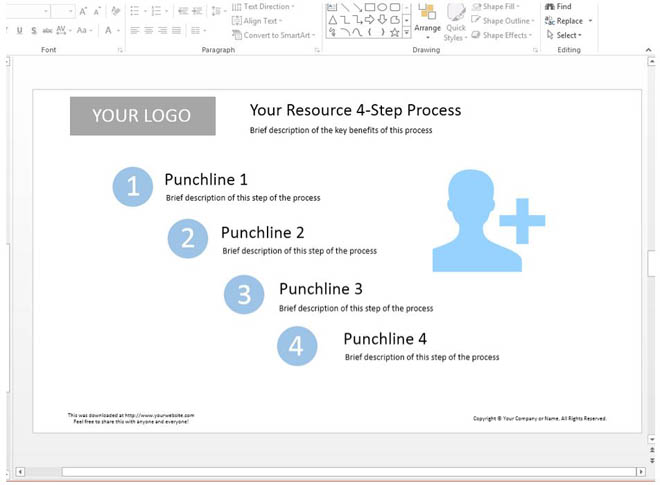Select the five-point star shape
Image resolution: width=660 pixels, height=485 pixels.
click(395, 32)
